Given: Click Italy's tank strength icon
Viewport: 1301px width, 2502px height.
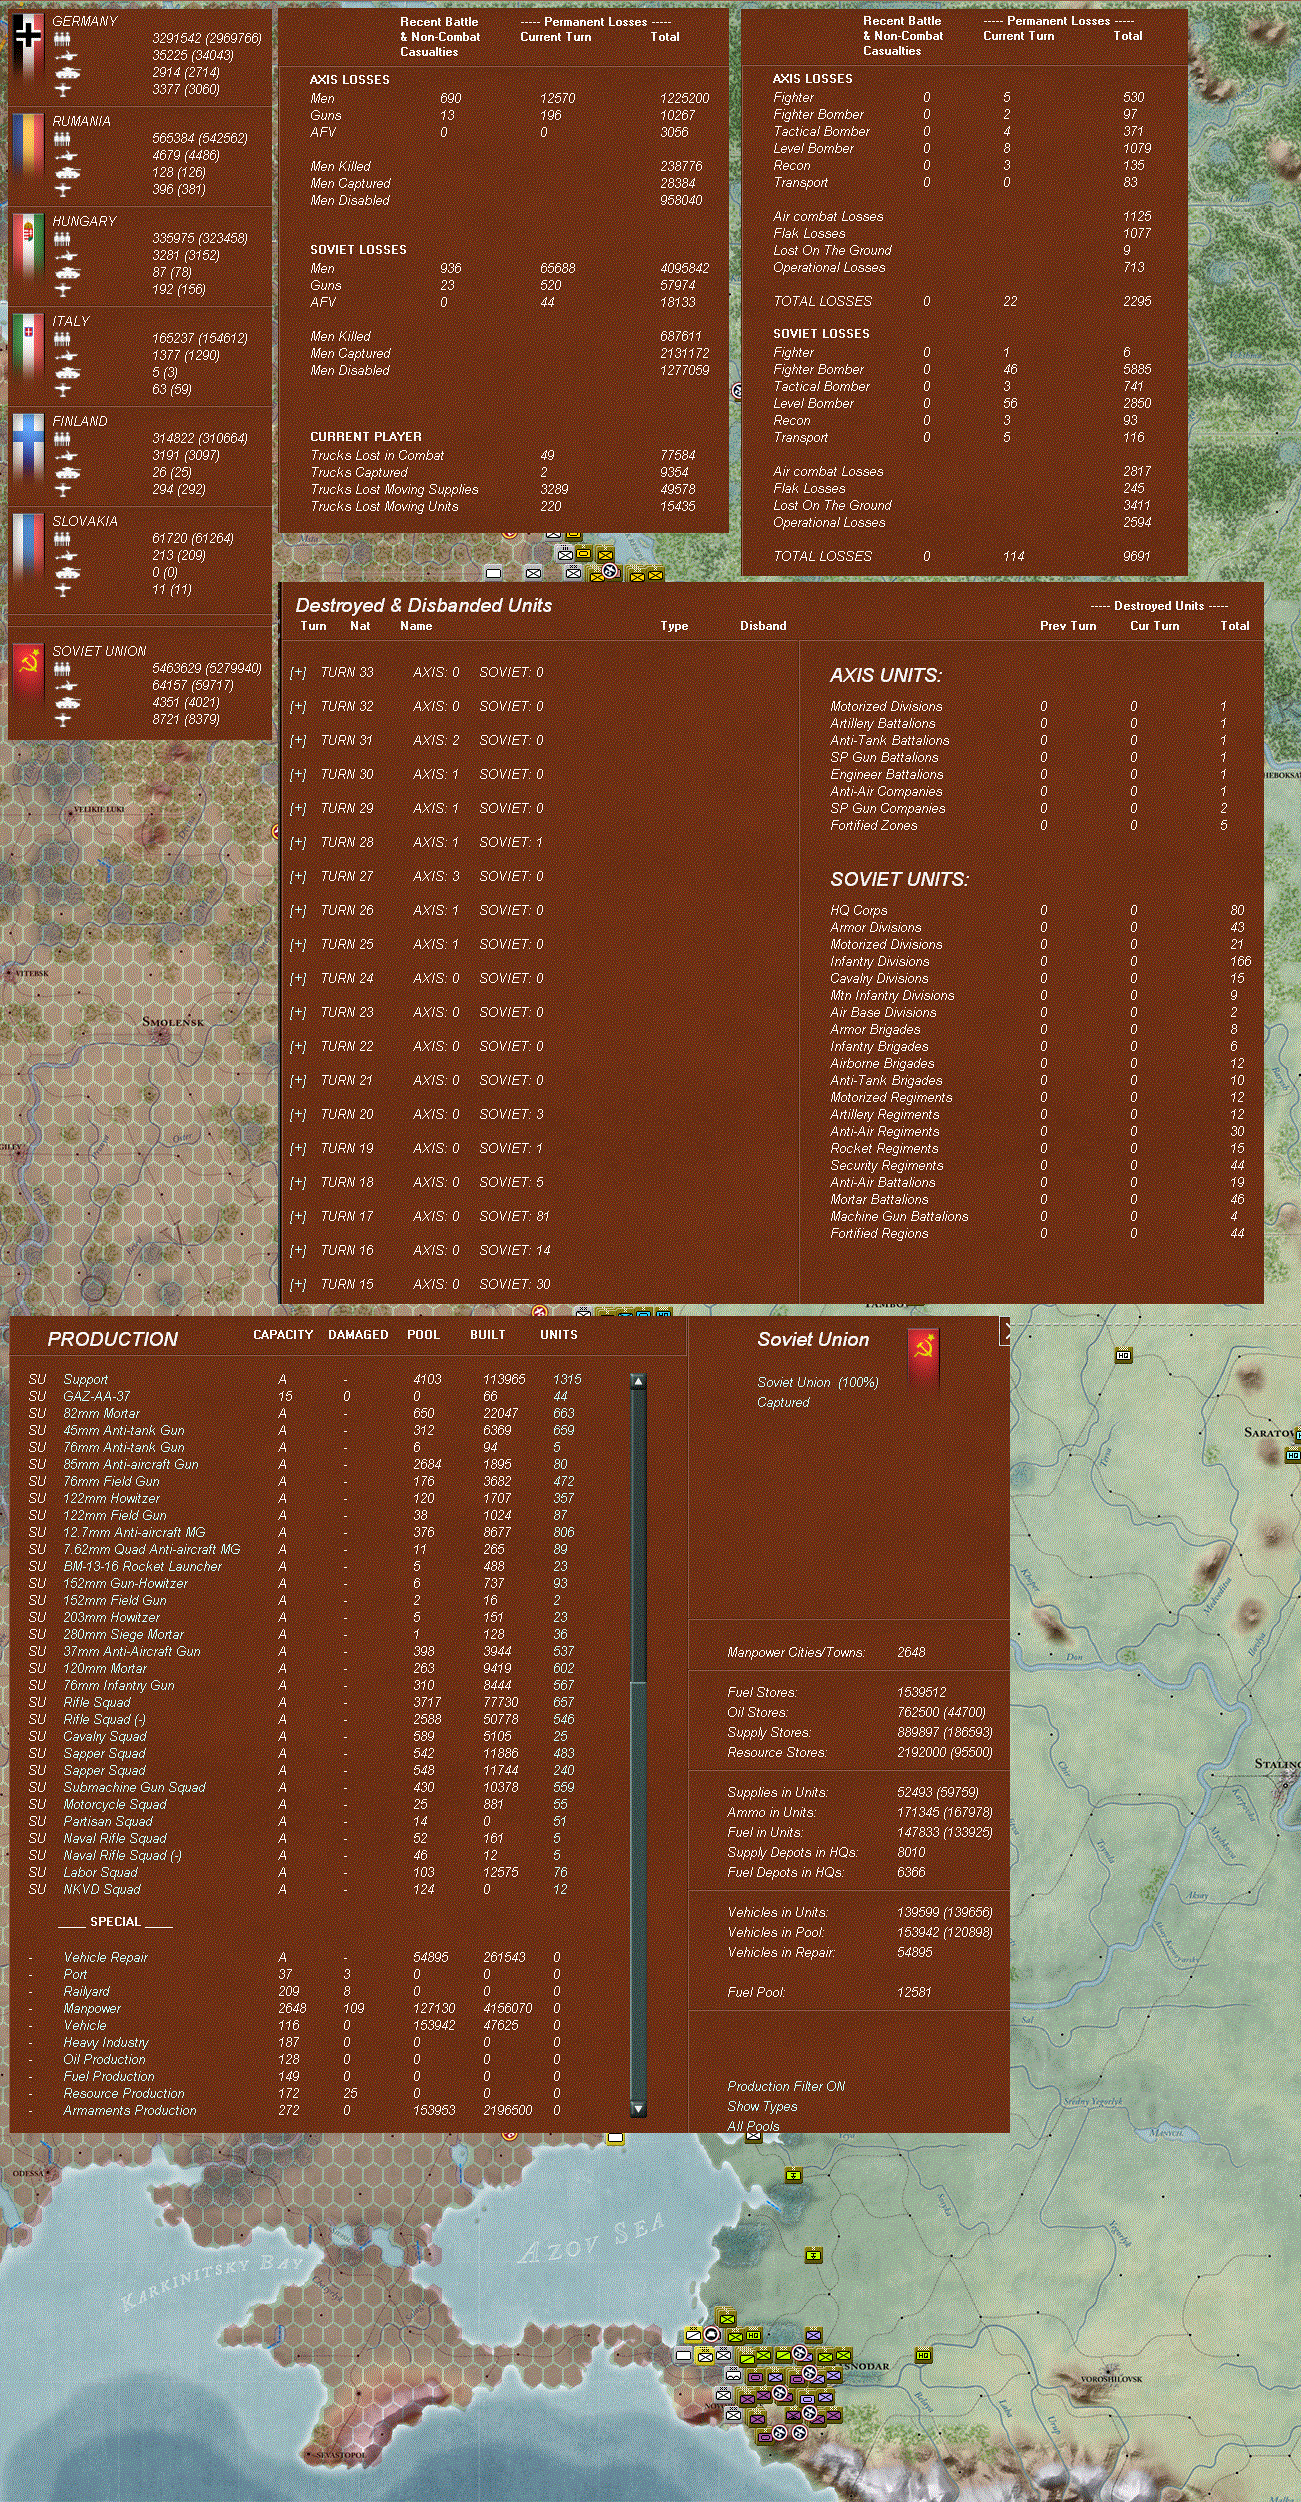Looking at the screenshot, I should click(x=66, y=373).
